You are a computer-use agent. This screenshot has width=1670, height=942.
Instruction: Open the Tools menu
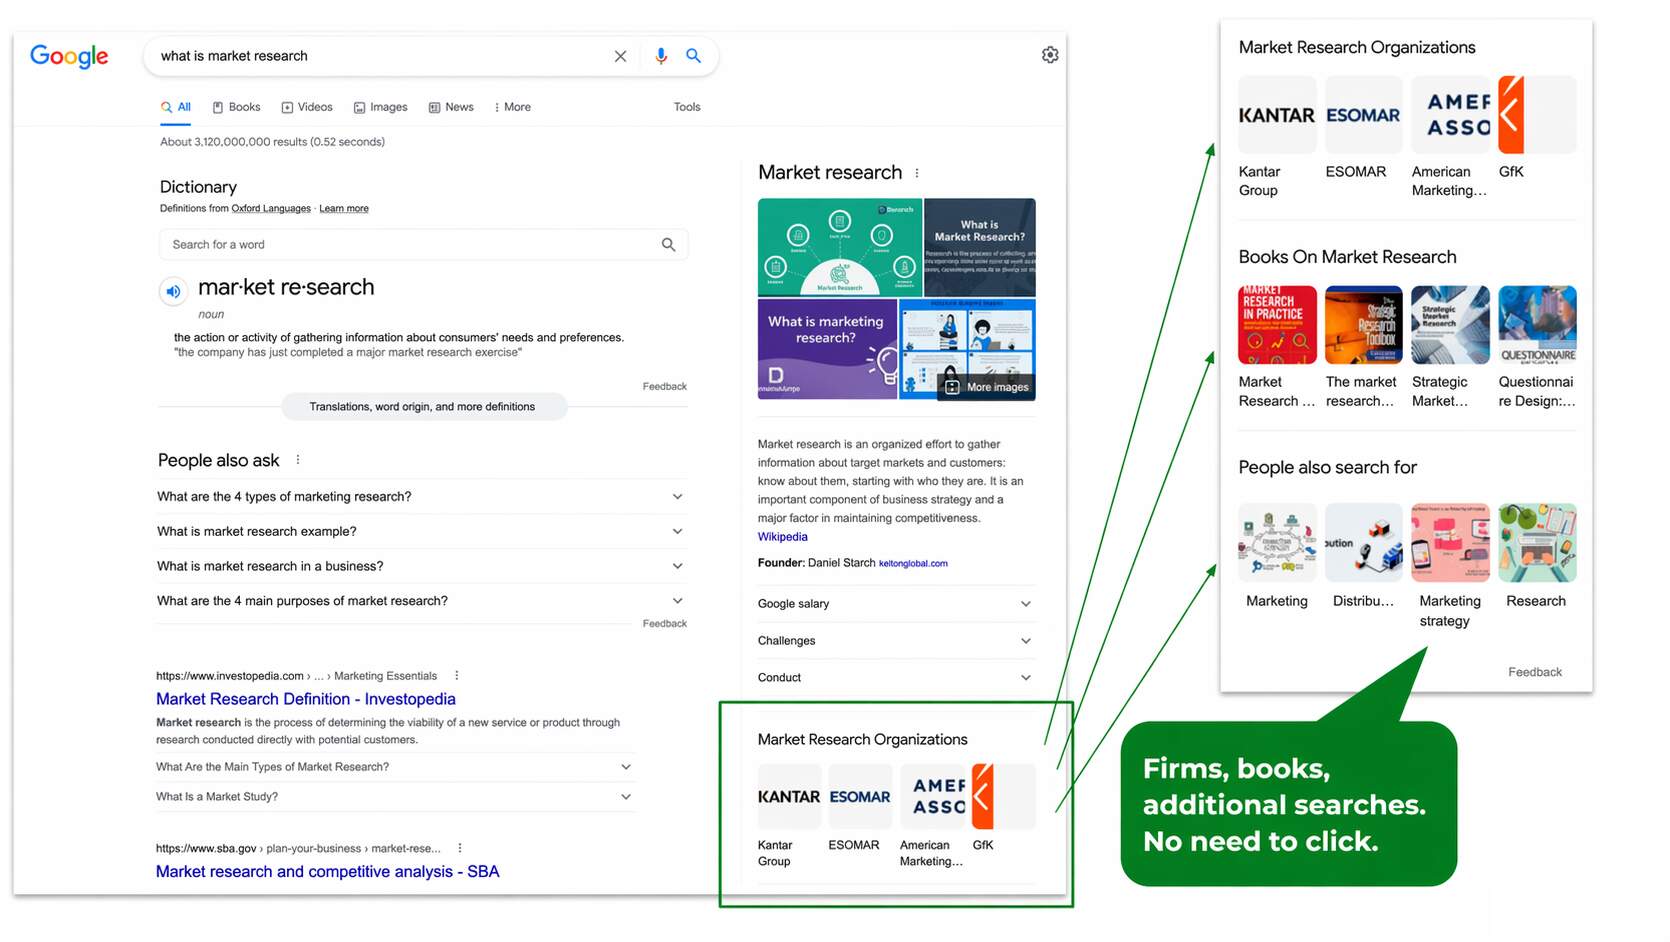687,107
